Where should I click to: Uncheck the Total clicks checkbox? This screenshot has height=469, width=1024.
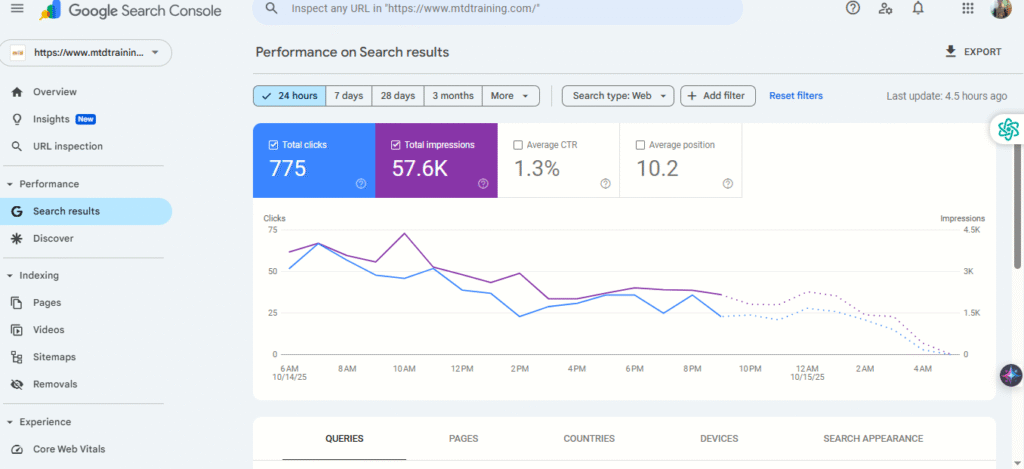274,145
